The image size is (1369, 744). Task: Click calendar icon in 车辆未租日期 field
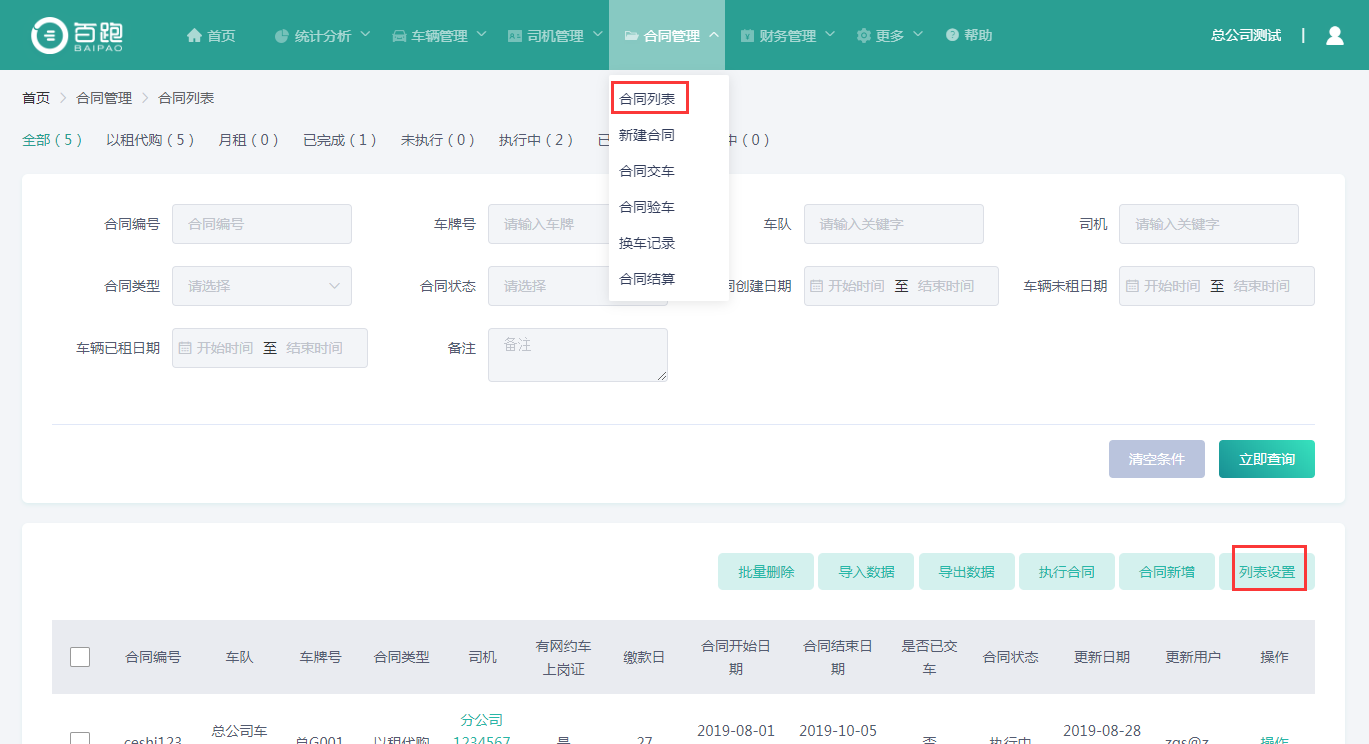[x=1132, y=286]
